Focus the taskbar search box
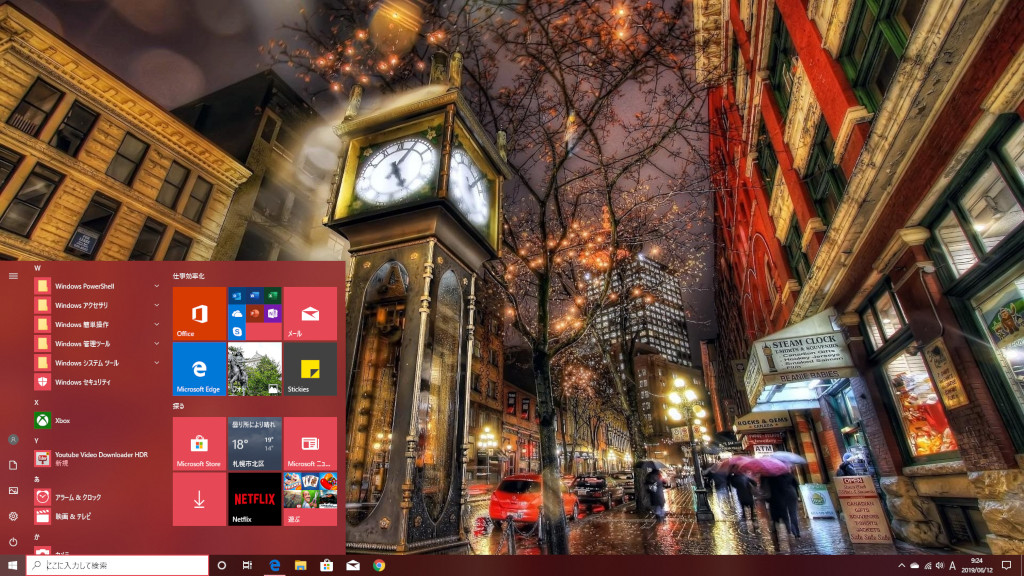The width and height of the screenshot is (1024, 576). [x=118, y=566]
